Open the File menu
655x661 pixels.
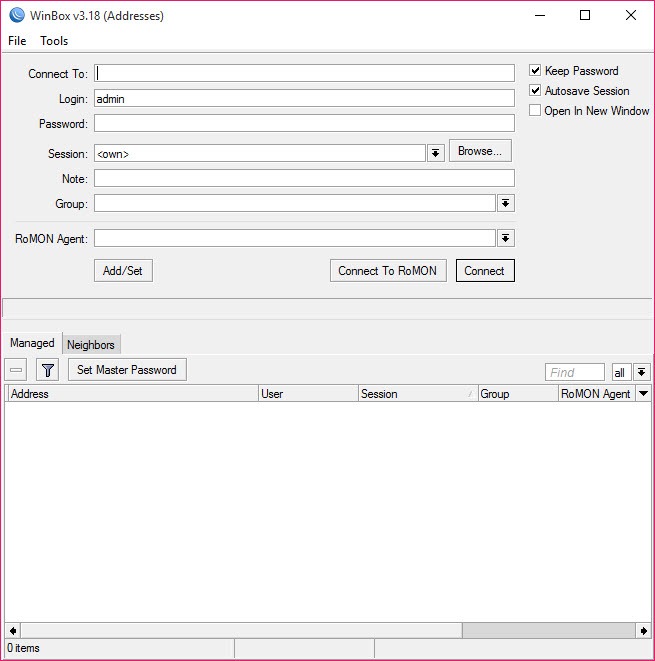pos(17,41)
